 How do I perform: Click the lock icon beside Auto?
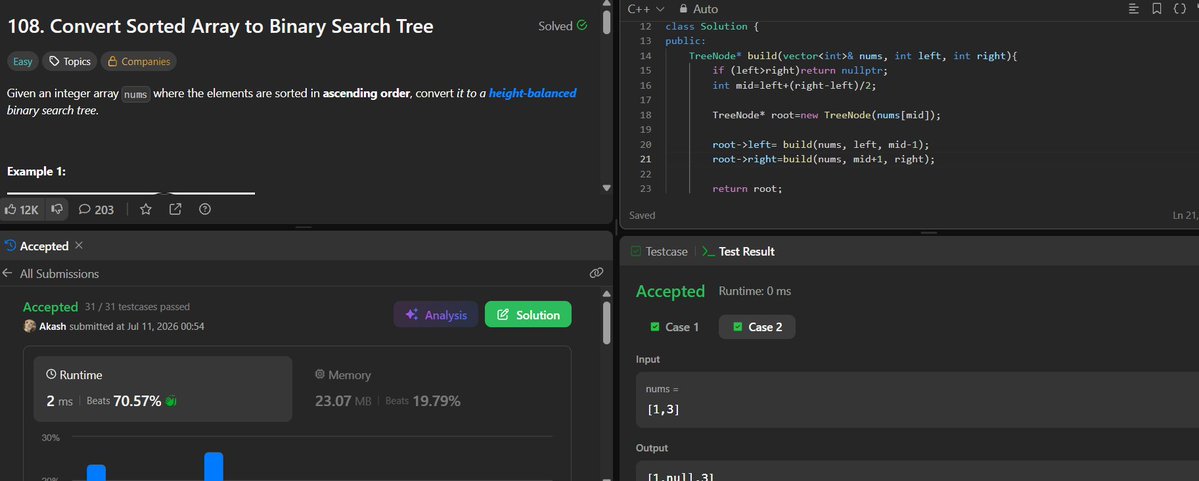click(682, 9)
